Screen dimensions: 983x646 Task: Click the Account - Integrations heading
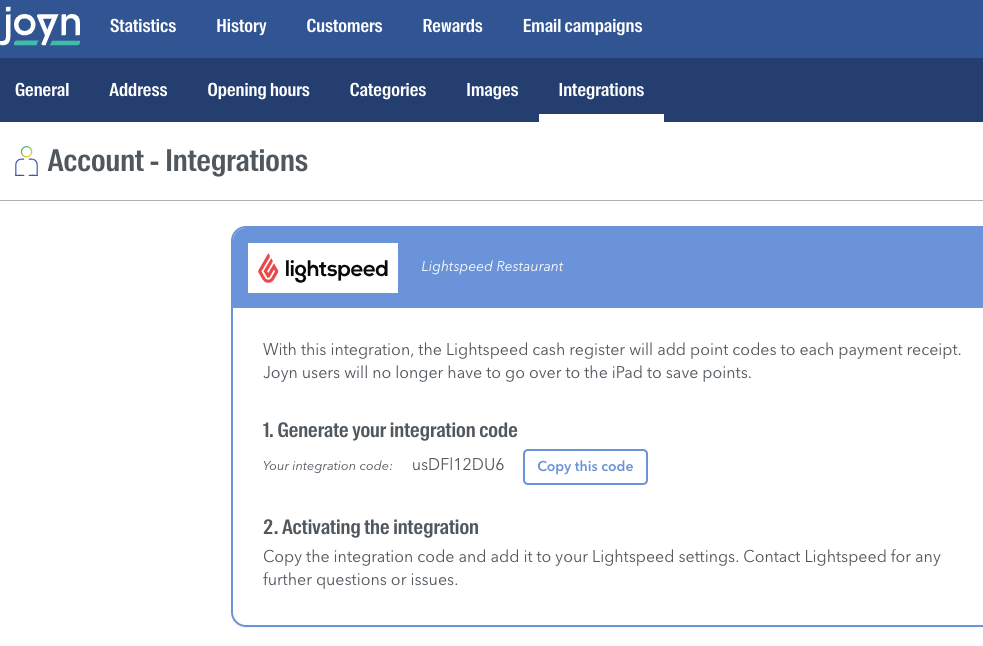(177, 161)
